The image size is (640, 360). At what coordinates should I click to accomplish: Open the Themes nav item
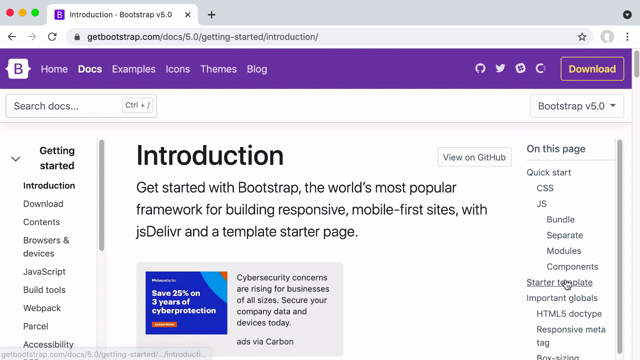coord(218,69)
